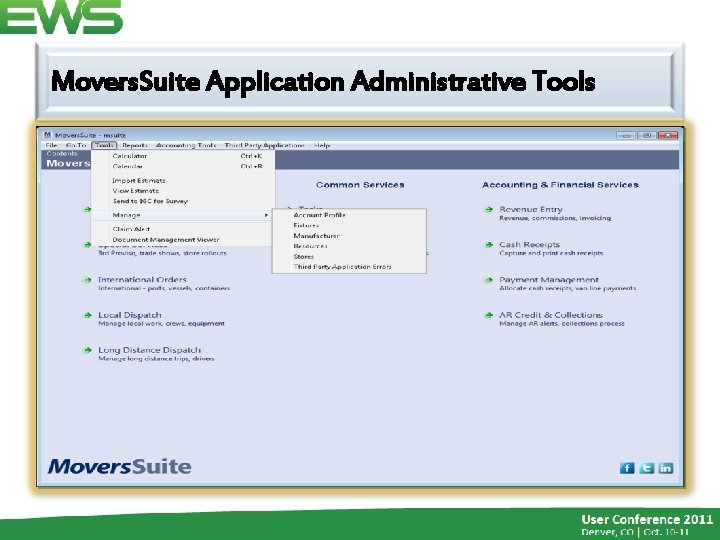This screenshot has width=720, height=540.
Task: Select Claim Alert in Tools menu
Action: [x=183, y=229]
